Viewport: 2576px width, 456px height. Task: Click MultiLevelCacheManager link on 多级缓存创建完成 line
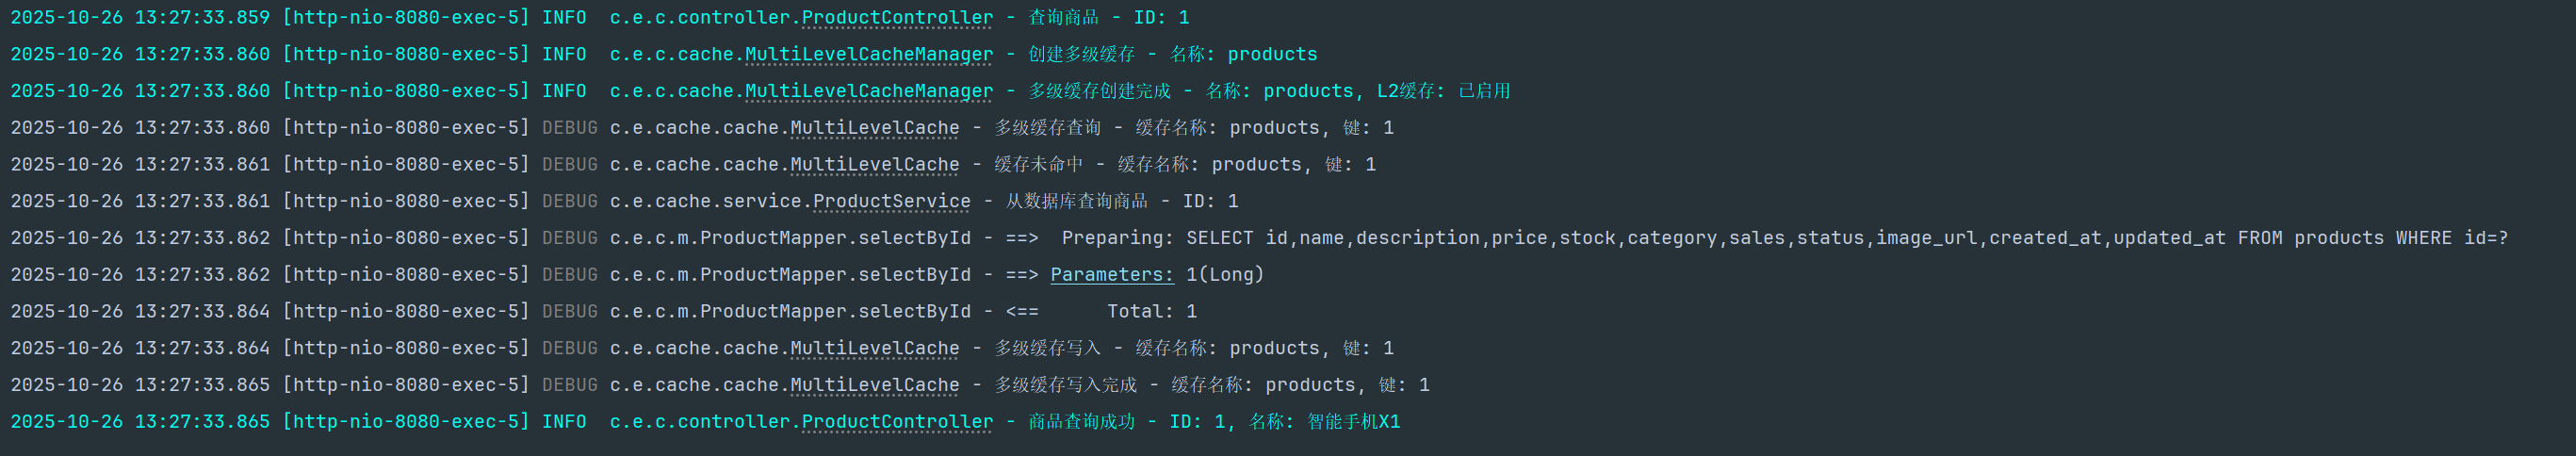(x=868, y=91)
